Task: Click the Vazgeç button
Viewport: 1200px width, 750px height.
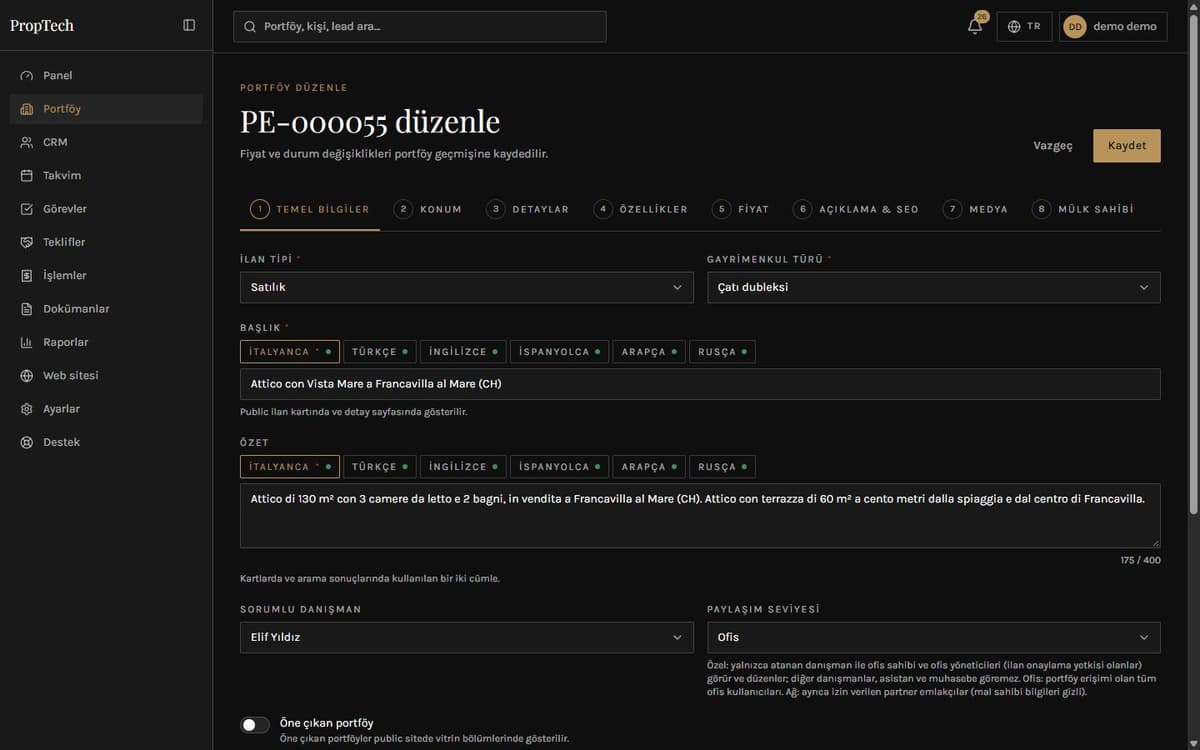Action: (1053, 146)
